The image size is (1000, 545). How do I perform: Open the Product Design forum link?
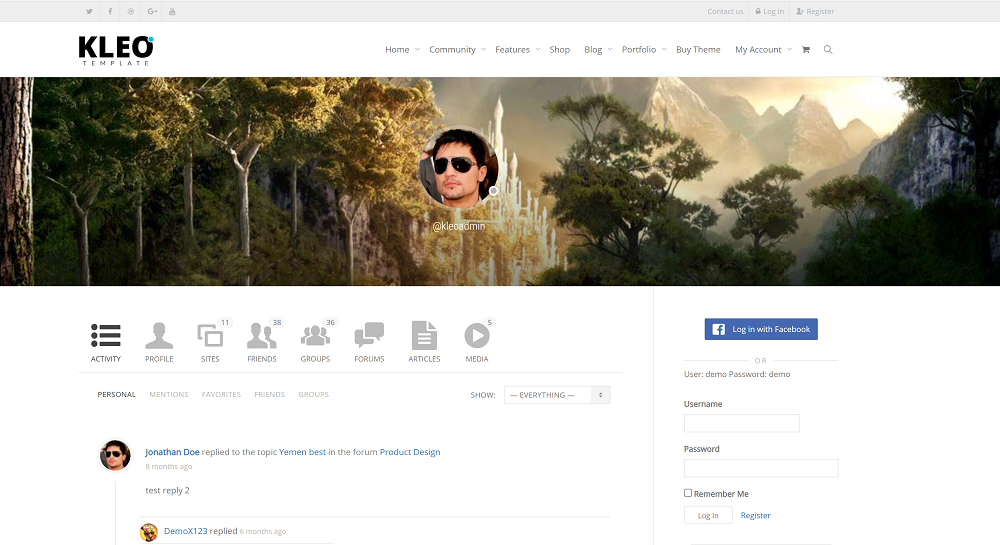pos(410,452)
